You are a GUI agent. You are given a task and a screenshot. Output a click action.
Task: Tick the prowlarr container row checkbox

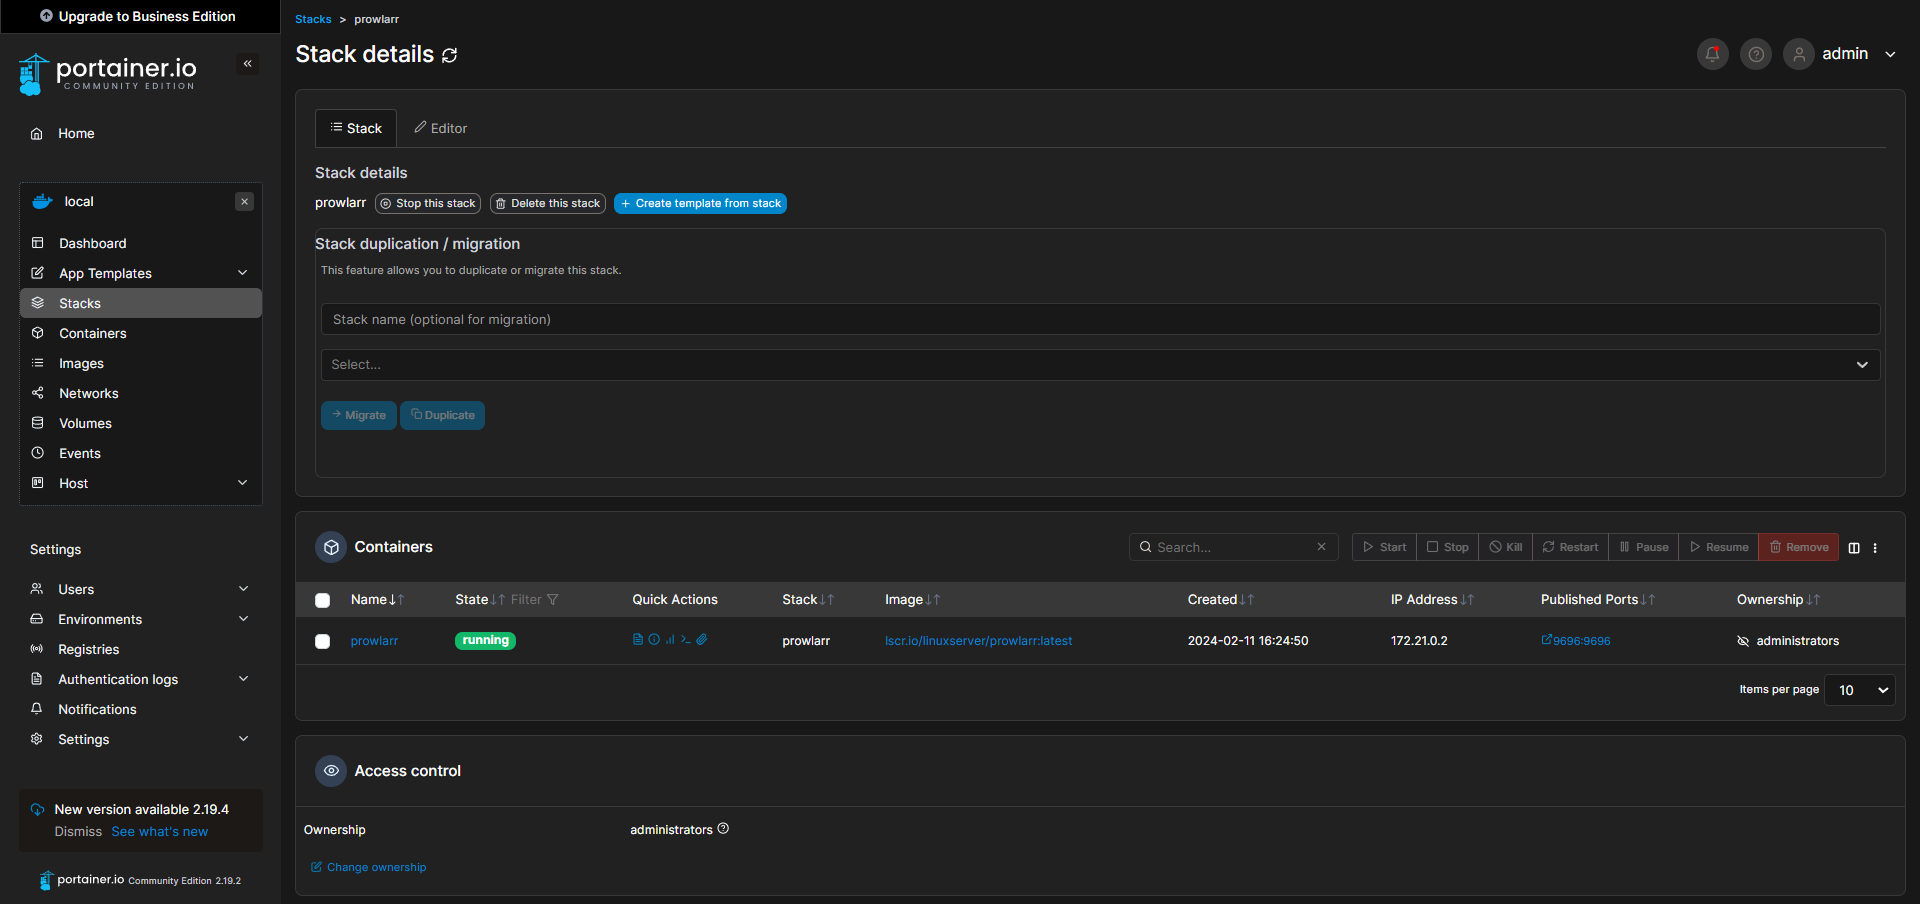click(x=322, y=641)
